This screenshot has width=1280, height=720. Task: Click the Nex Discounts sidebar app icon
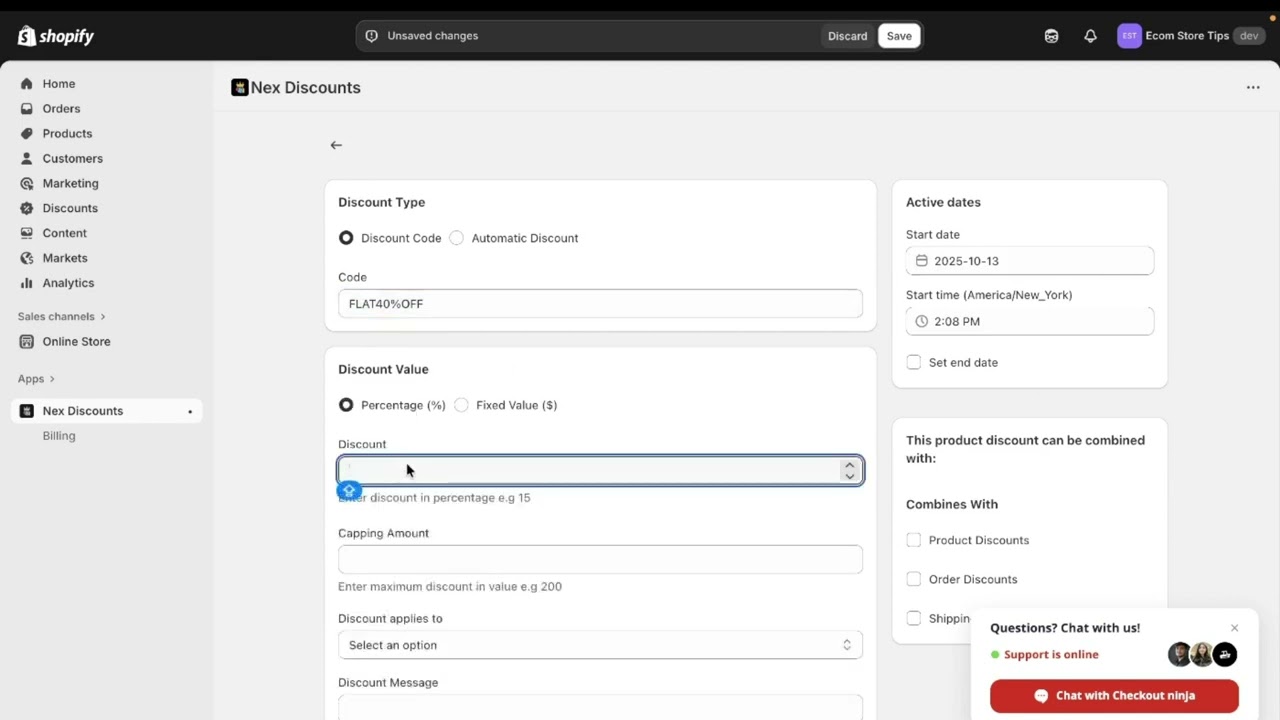[27, 411]
